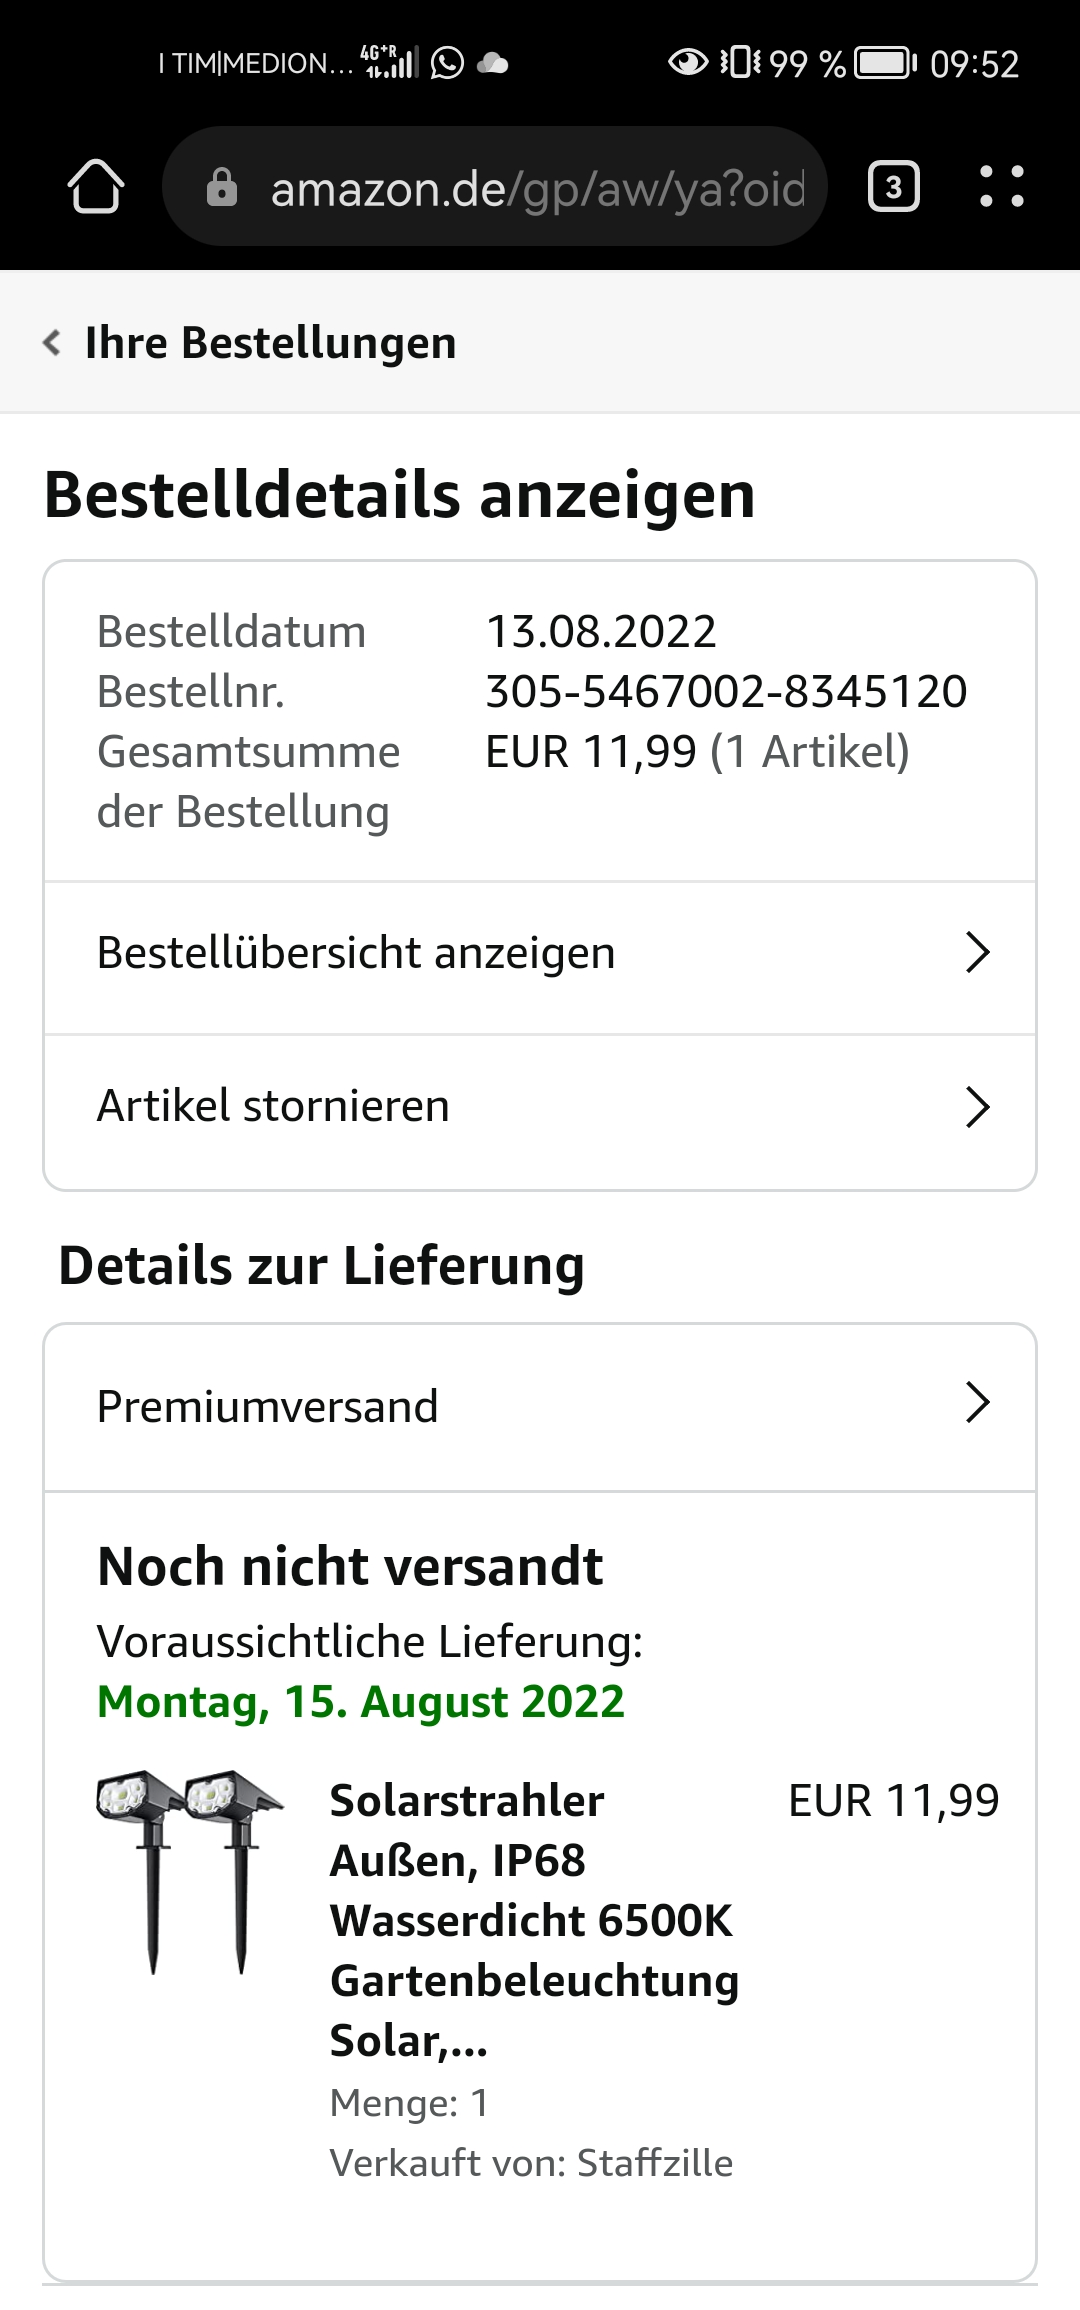Viewport: 1080px width, 2310px height.
Task: Tap the battery icon in status bar
Action: (885, 63)
